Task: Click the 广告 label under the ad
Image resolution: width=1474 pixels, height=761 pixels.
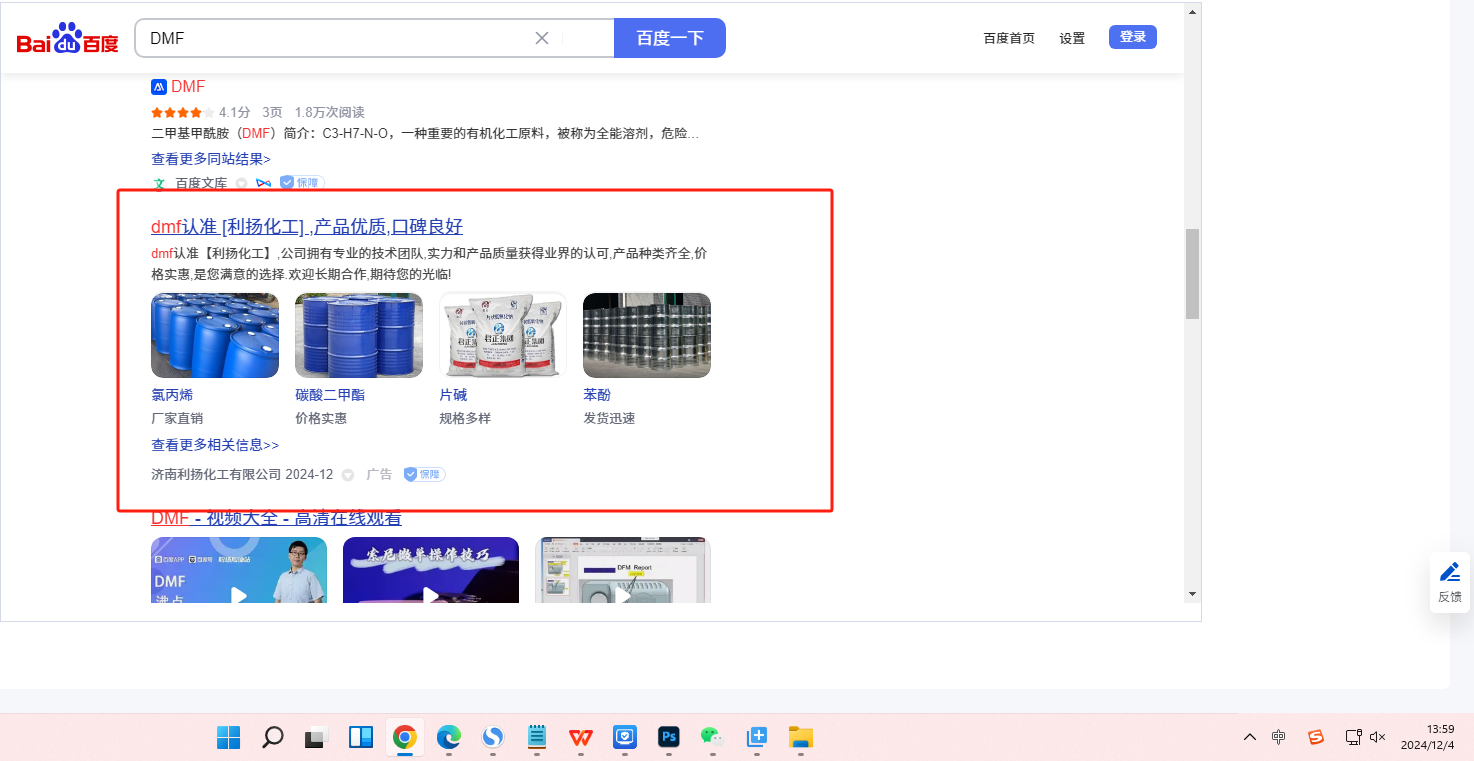Action: coord(379,474)
